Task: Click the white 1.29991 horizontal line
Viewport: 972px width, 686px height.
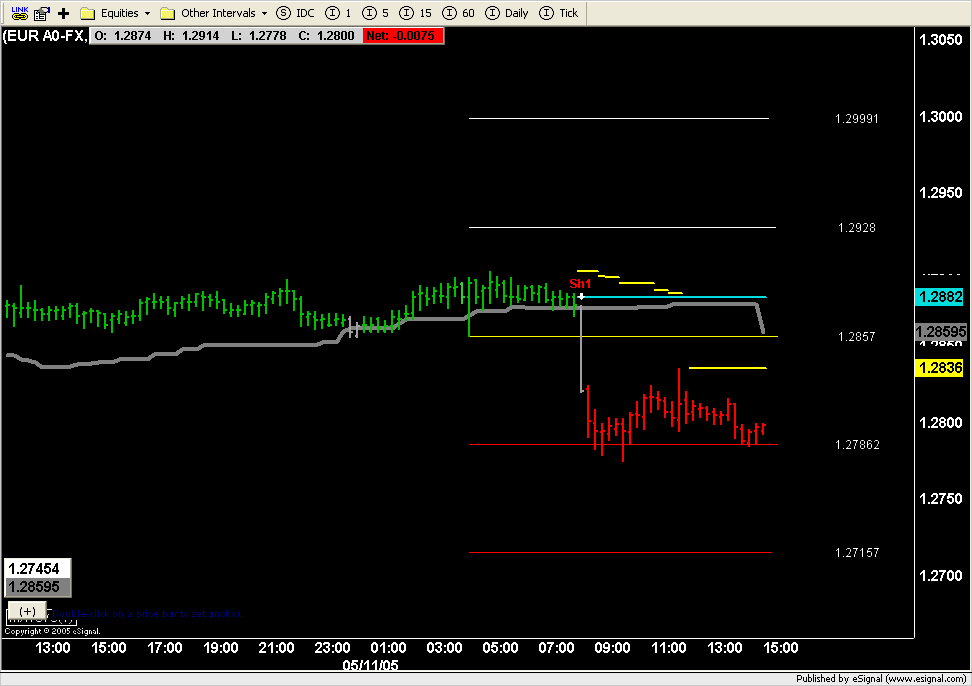Action: (619, 118)
